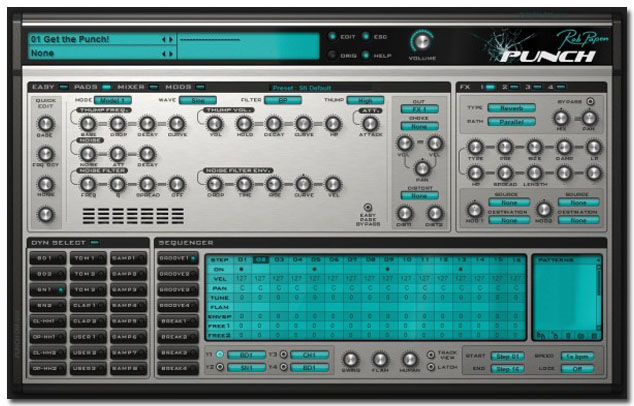
Task: Select track T2 radio button
Action: (220, 367)
